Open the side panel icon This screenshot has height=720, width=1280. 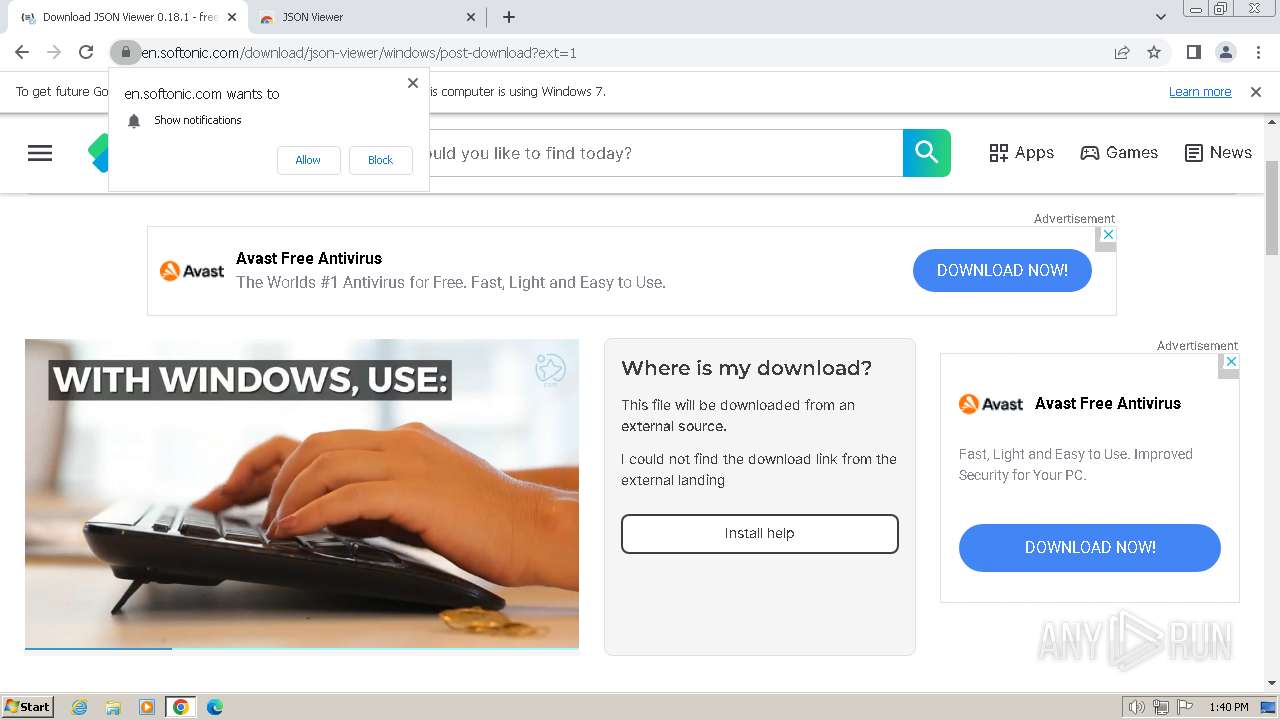coord(1193,52)
